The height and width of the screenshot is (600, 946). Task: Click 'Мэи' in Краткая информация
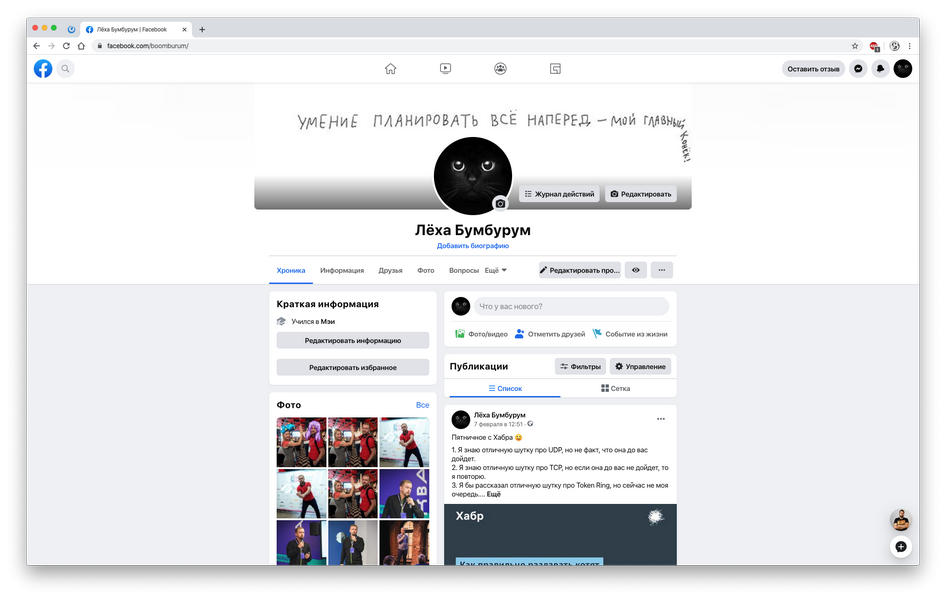pos(328,321)
